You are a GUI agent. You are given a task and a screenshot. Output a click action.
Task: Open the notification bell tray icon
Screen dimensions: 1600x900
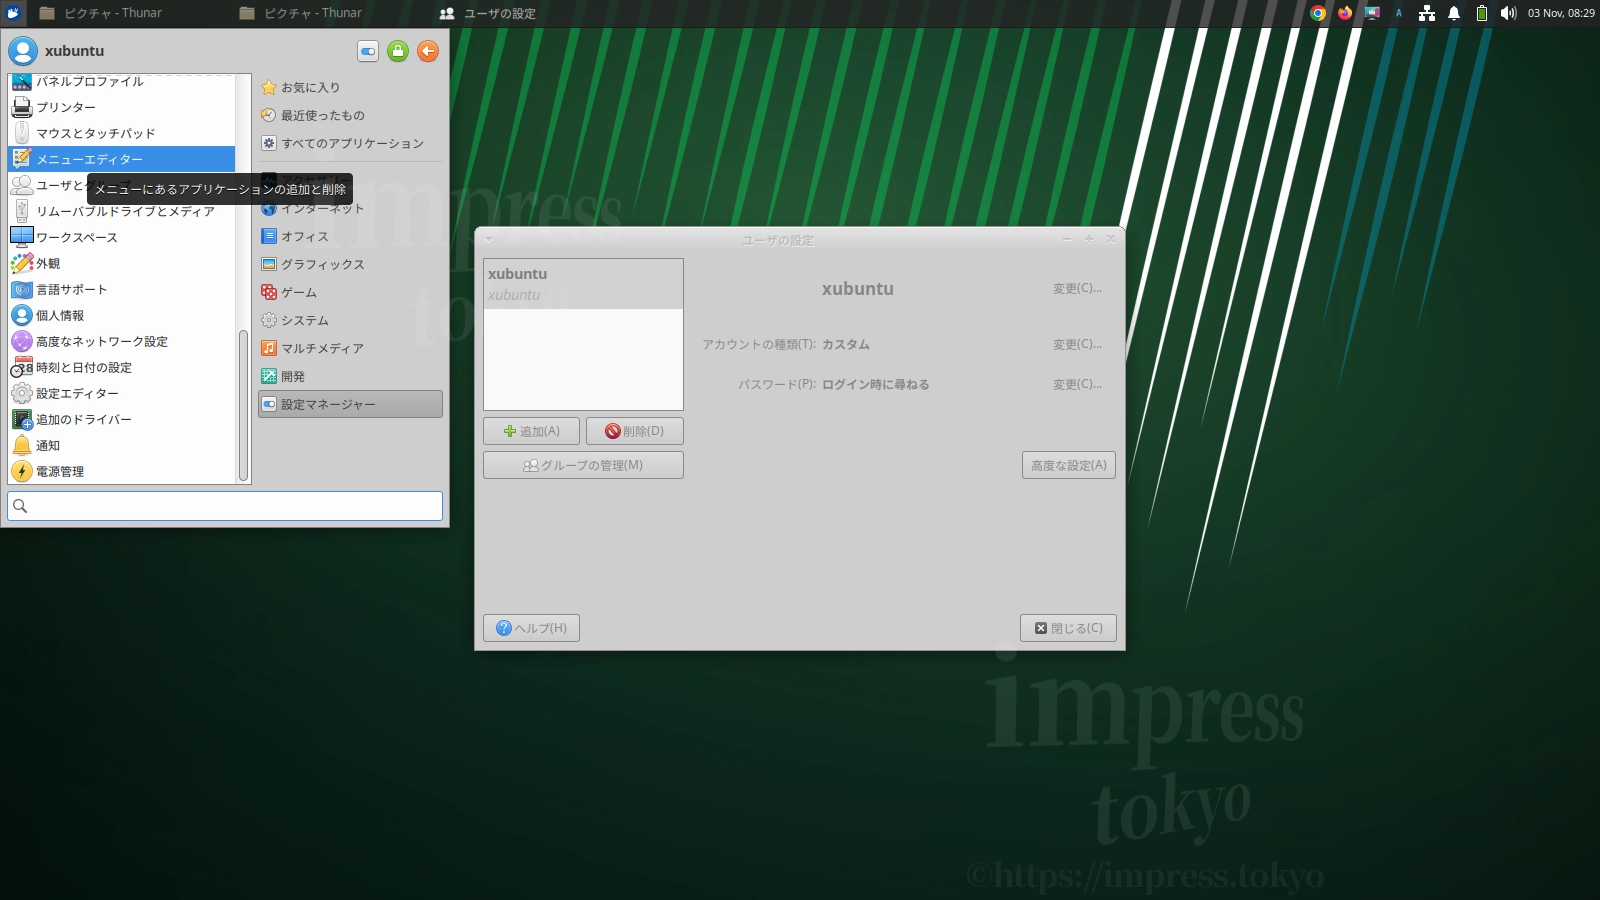tap(1454, 13)
